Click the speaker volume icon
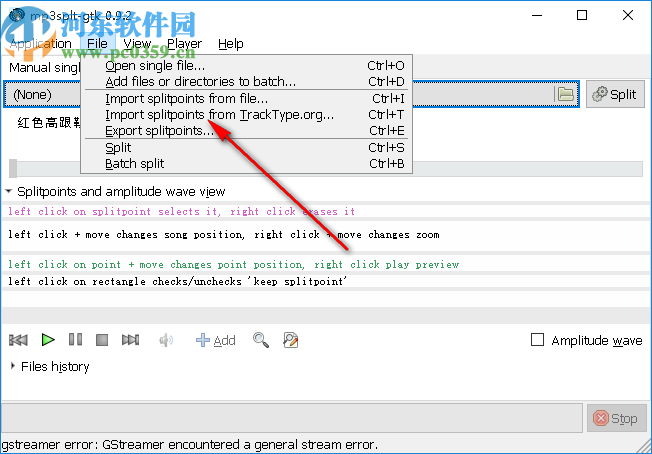 coord(166,340)
